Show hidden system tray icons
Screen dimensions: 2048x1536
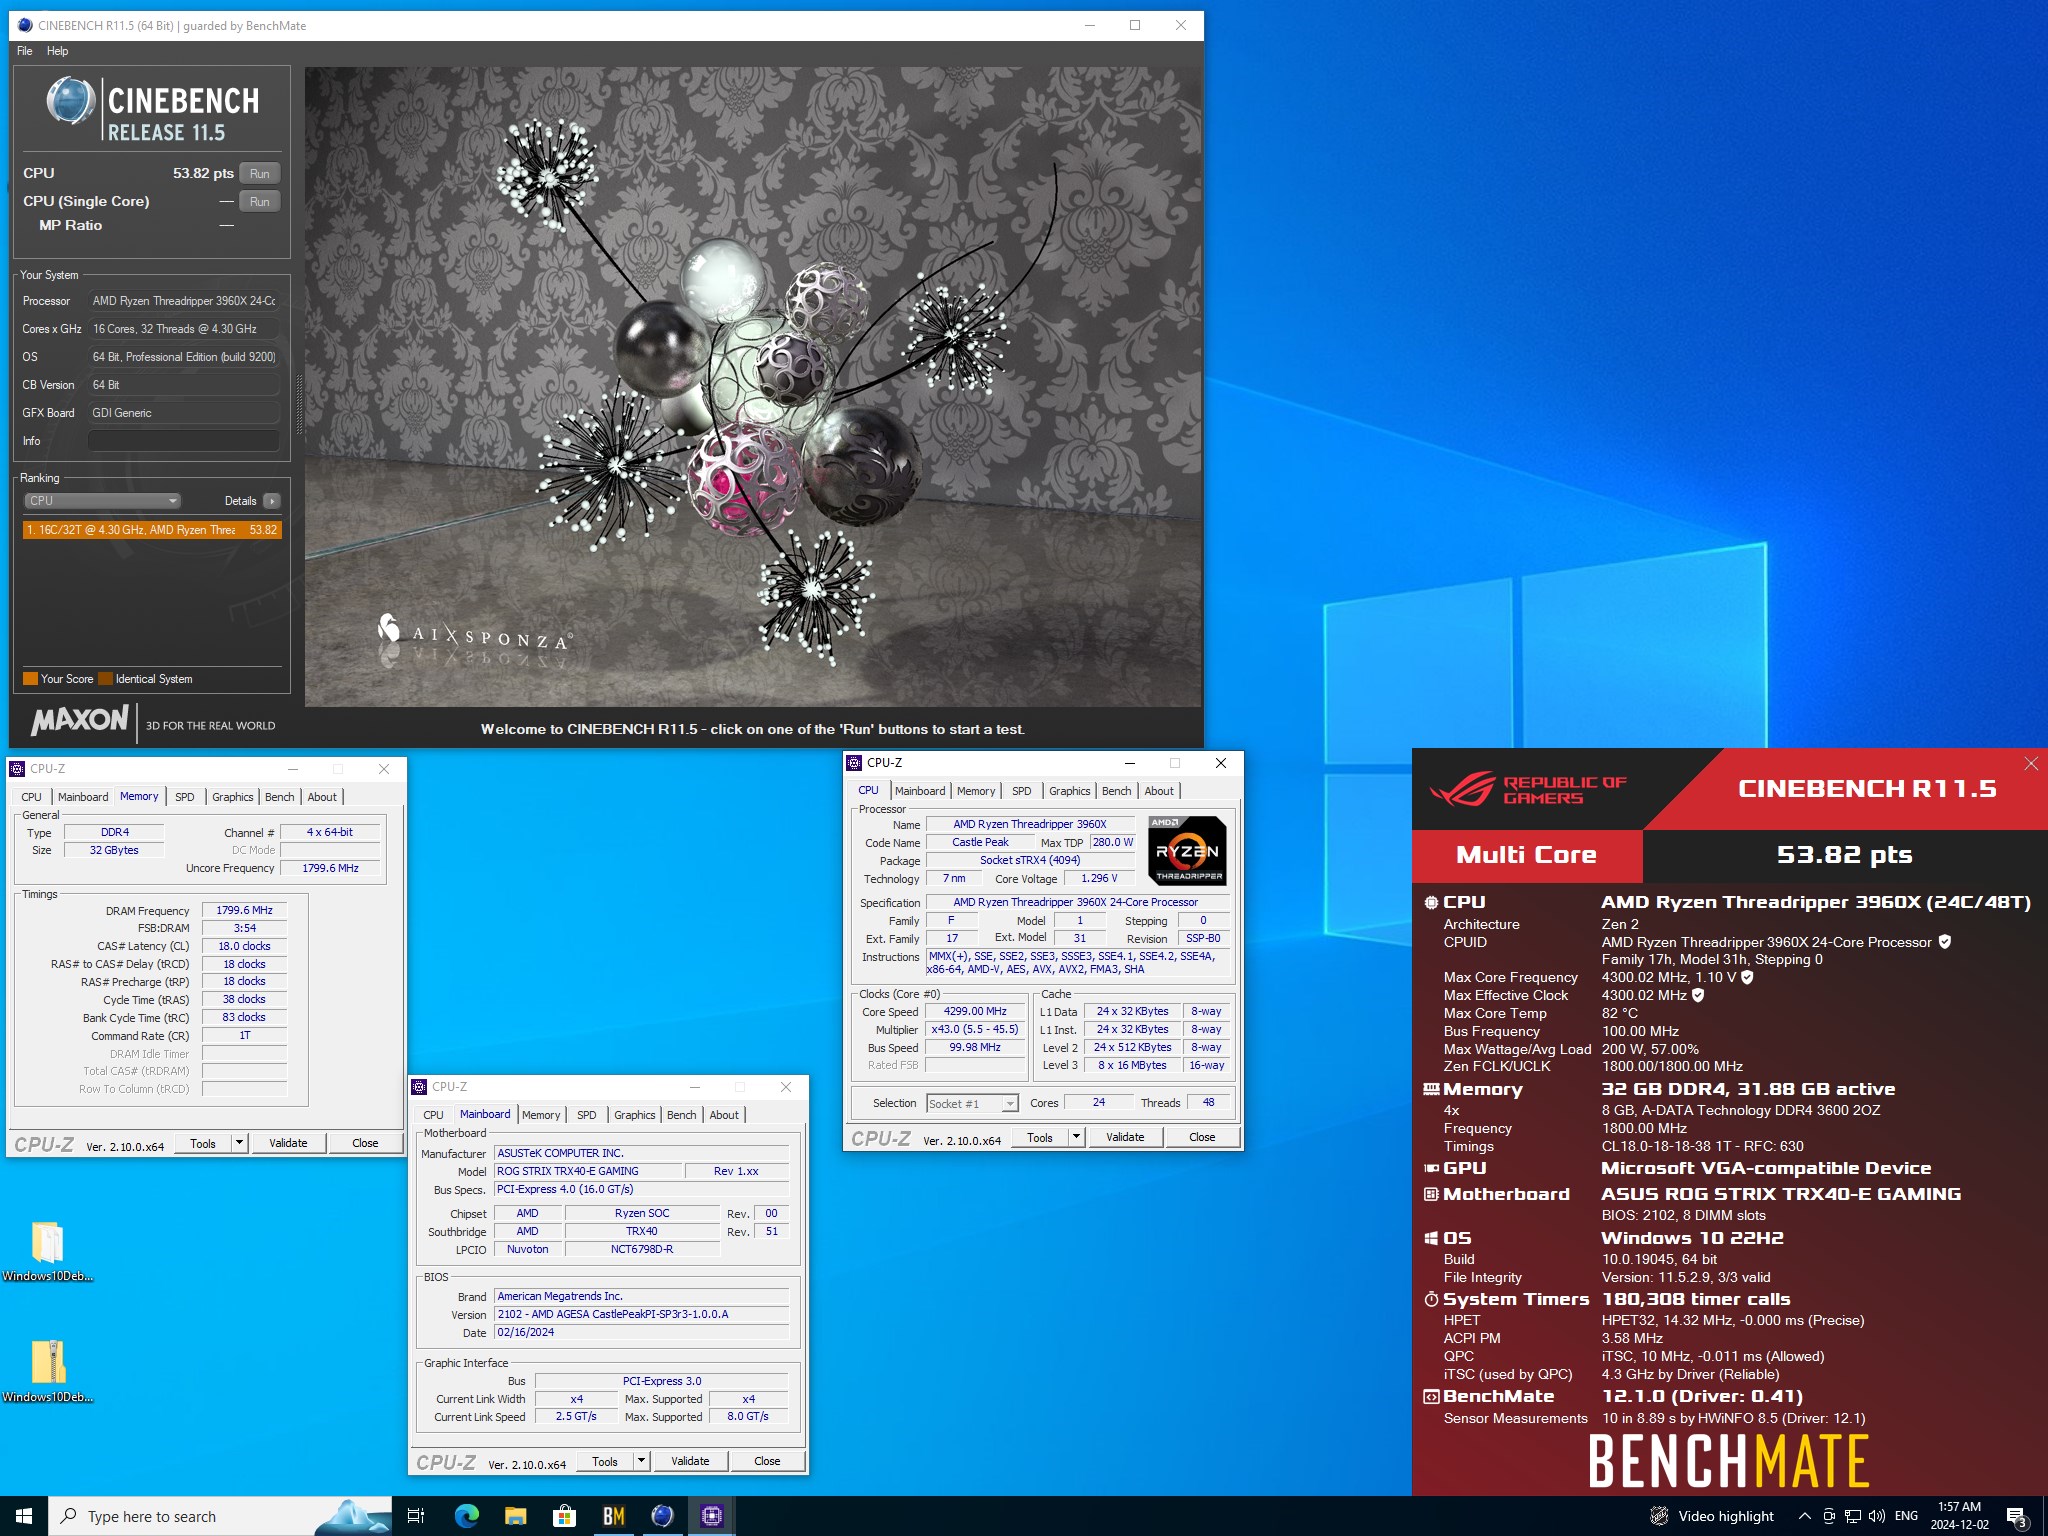tap(1804, 1516)
